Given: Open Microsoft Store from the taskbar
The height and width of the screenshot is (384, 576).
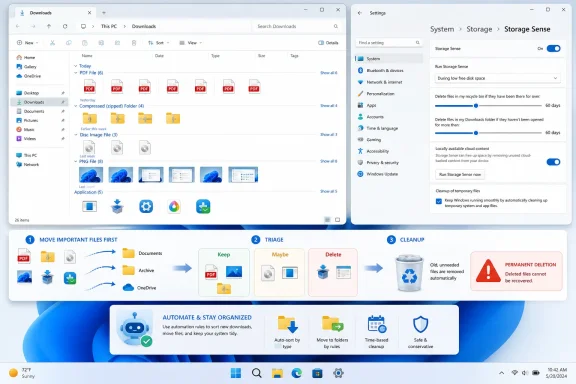Looking at the screenshot, I should [x=317, y=373].
